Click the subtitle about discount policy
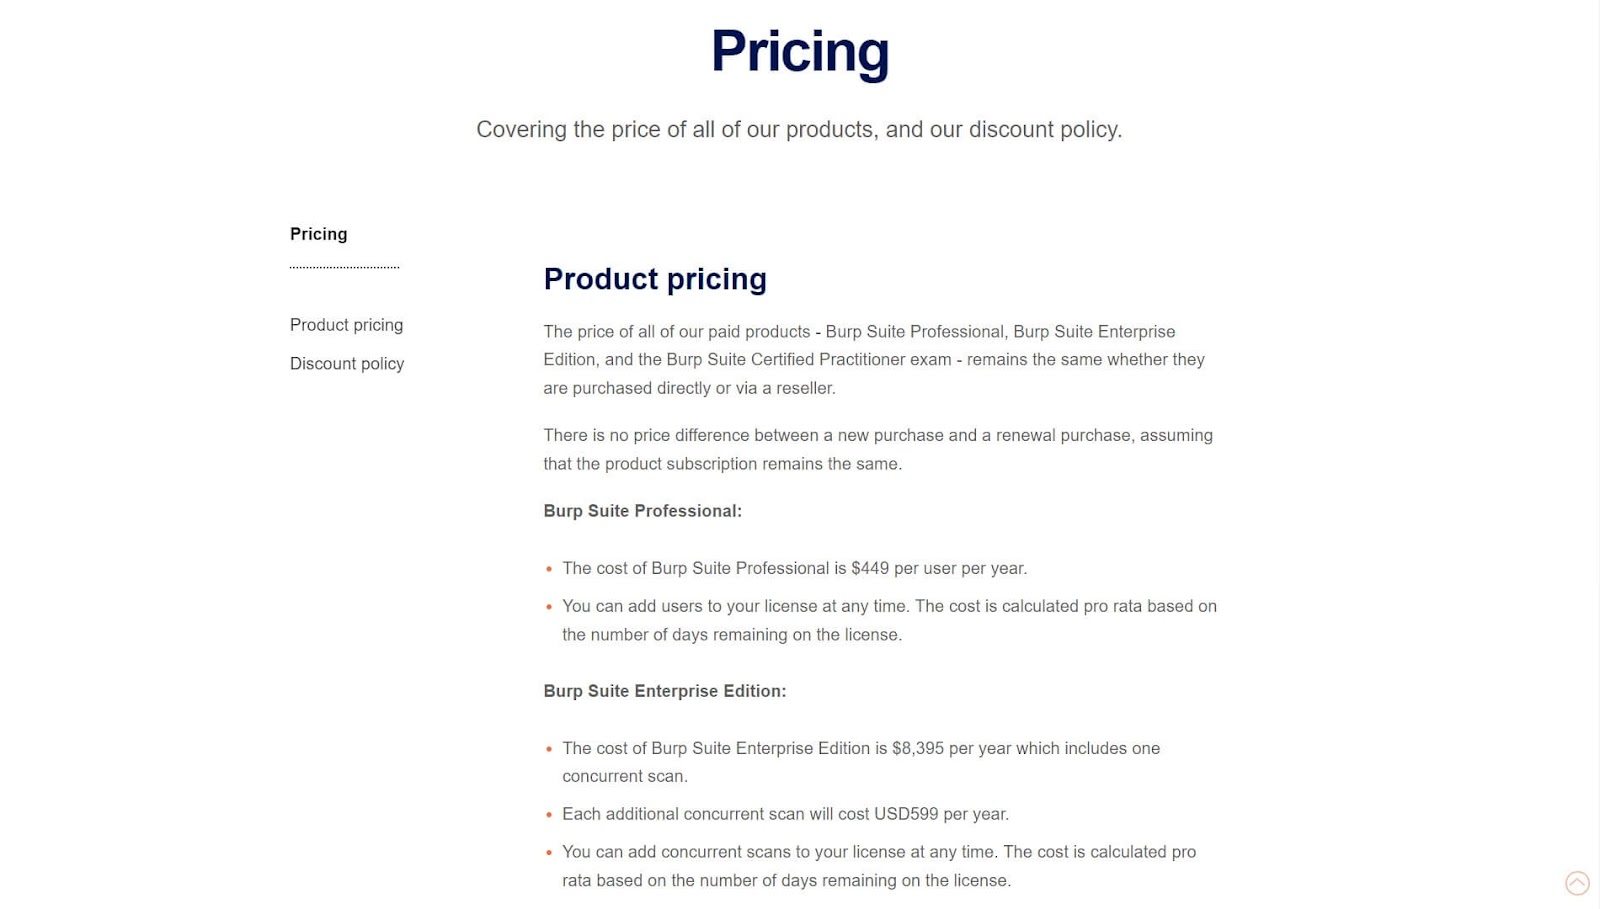This screenshot has height=909, width=1600. [799, 130]
